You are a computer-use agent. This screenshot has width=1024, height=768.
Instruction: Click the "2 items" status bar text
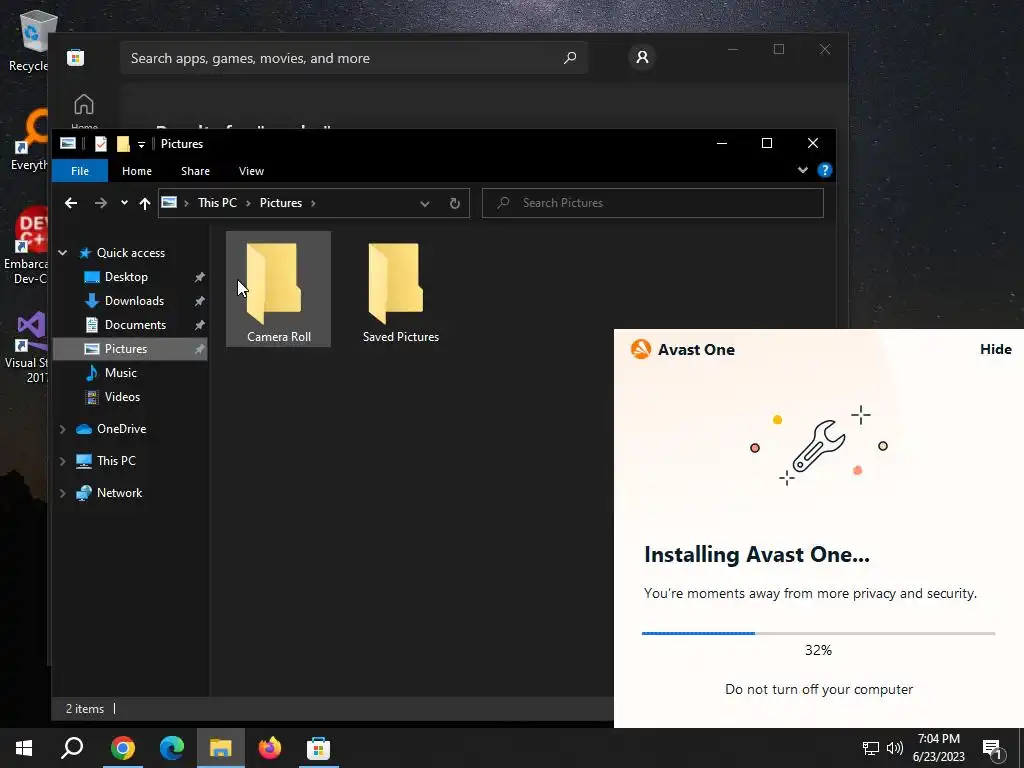coord(85,709)
